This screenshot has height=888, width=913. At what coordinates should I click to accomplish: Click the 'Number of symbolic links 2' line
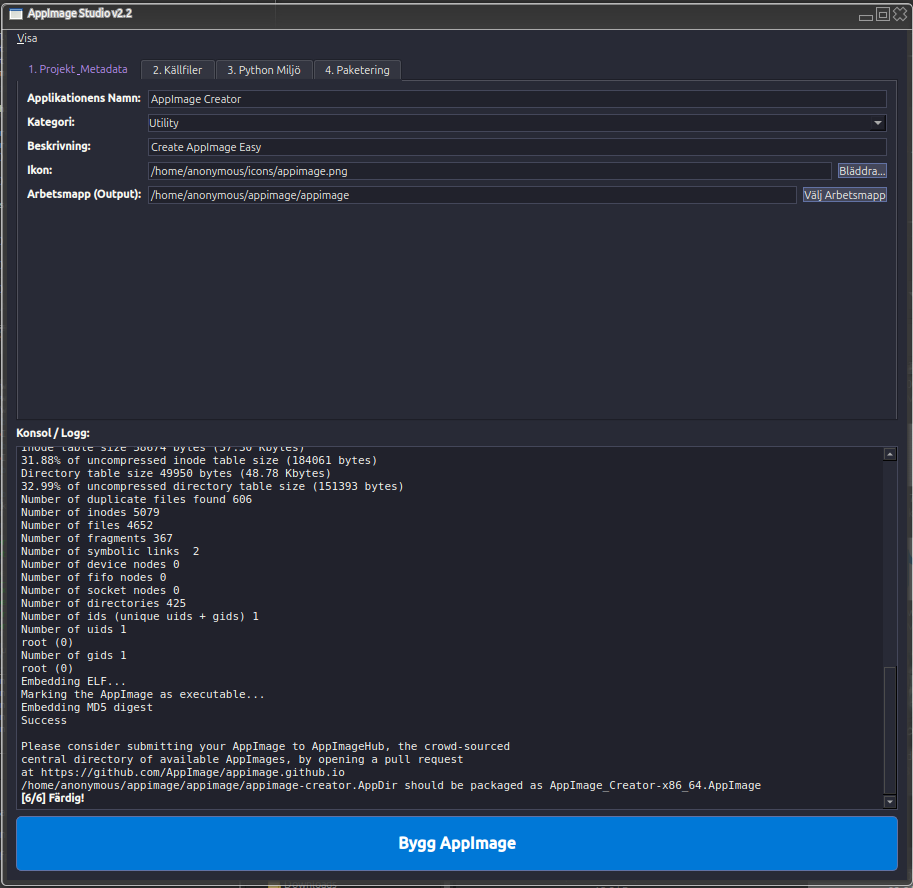[110, 551]
